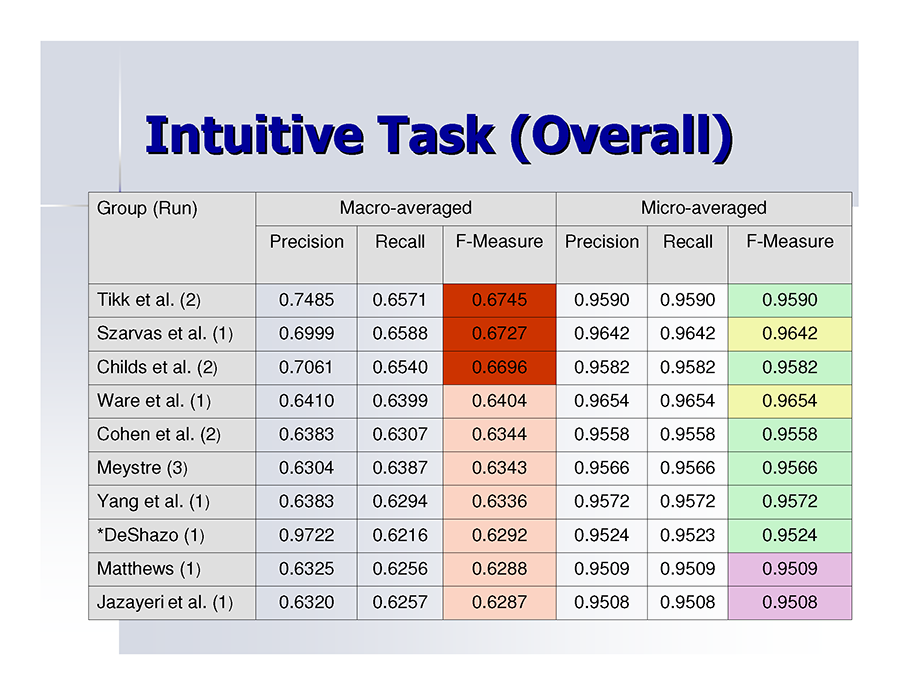This screenshot has height=695, width=900.
Task: Click the "Micro-averaged" column group header
Action: point(704,208)
